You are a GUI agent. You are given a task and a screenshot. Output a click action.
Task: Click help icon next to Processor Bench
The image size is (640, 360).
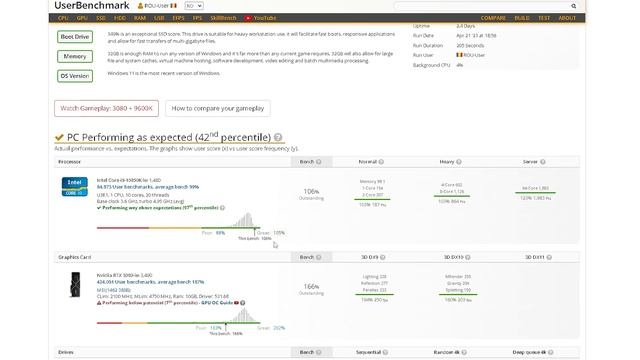pyautogui.click(x=319, y=162)
